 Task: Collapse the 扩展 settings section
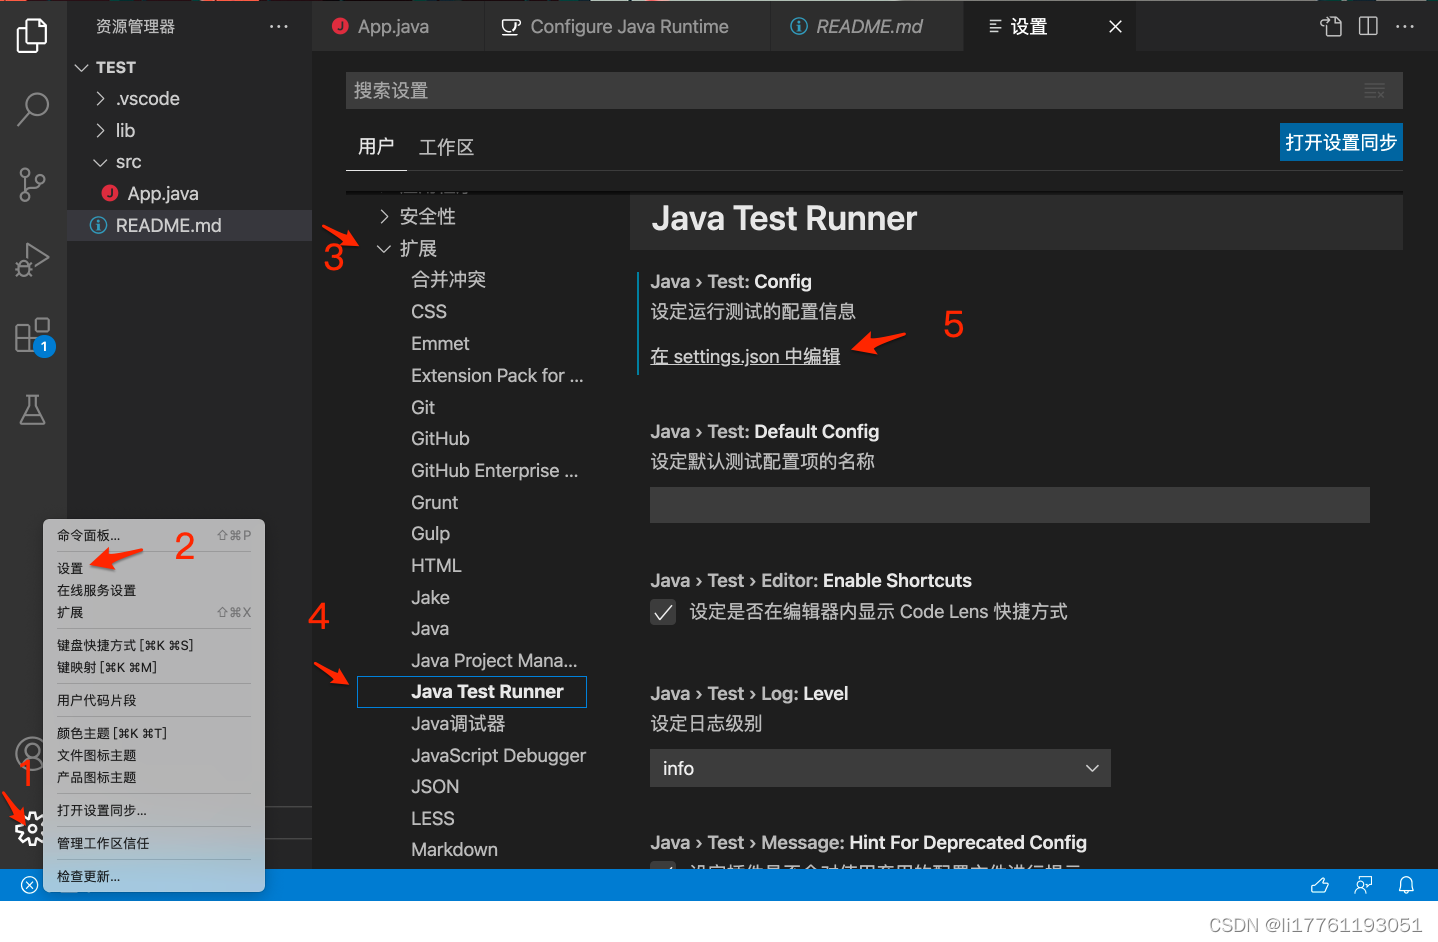coord(384,248)
